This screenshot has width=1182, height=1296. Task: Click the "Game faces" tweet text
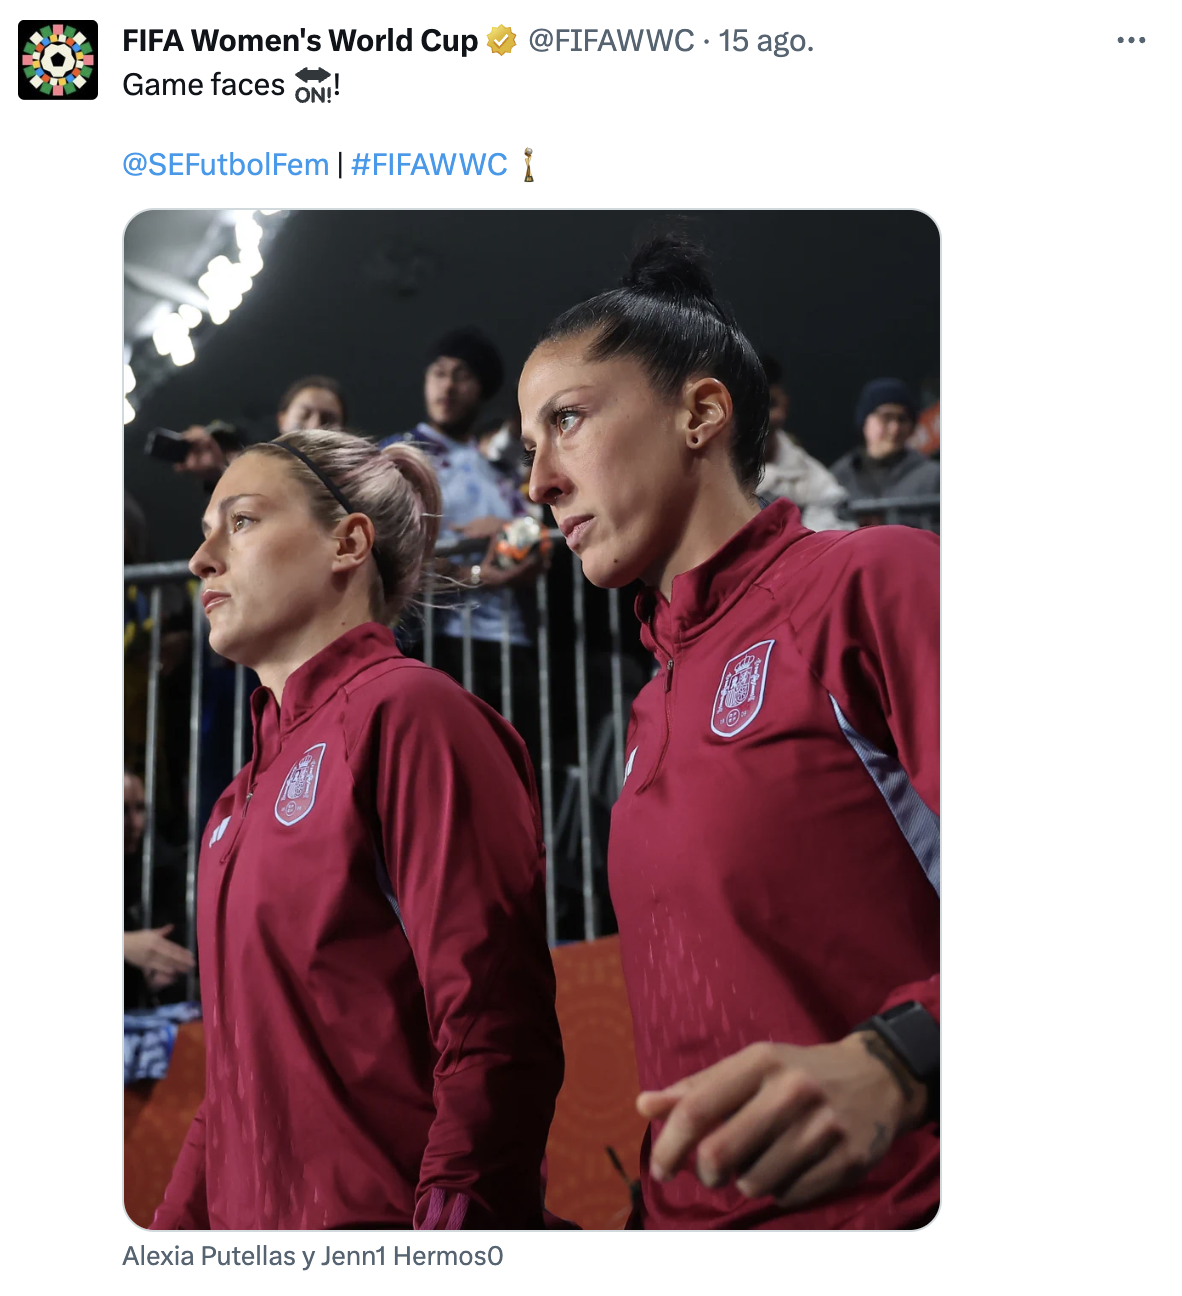[203, 85]
